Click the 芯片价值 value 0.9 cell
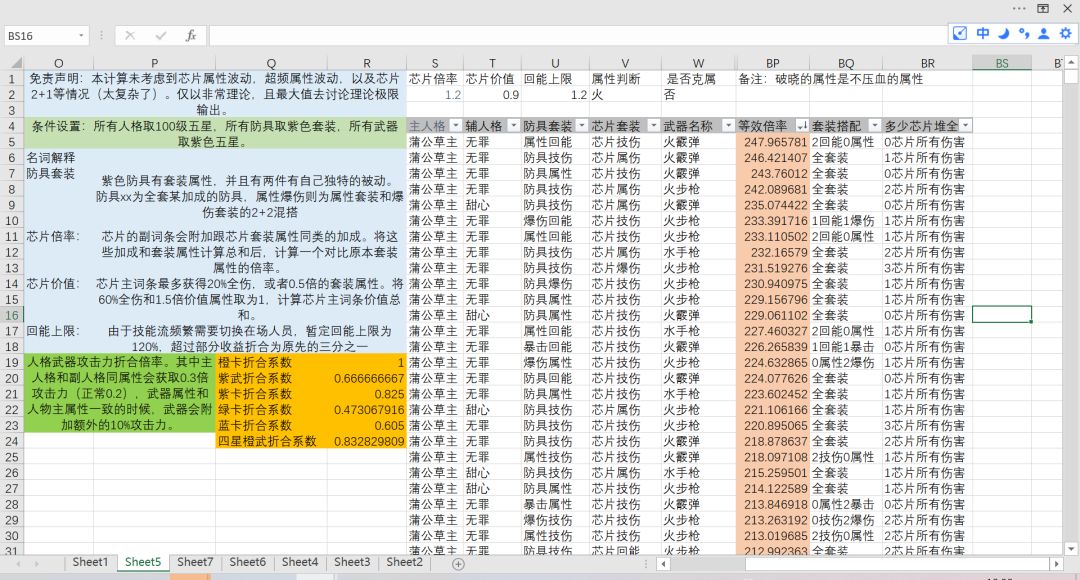1080x580 pixels. coord(492,94)
